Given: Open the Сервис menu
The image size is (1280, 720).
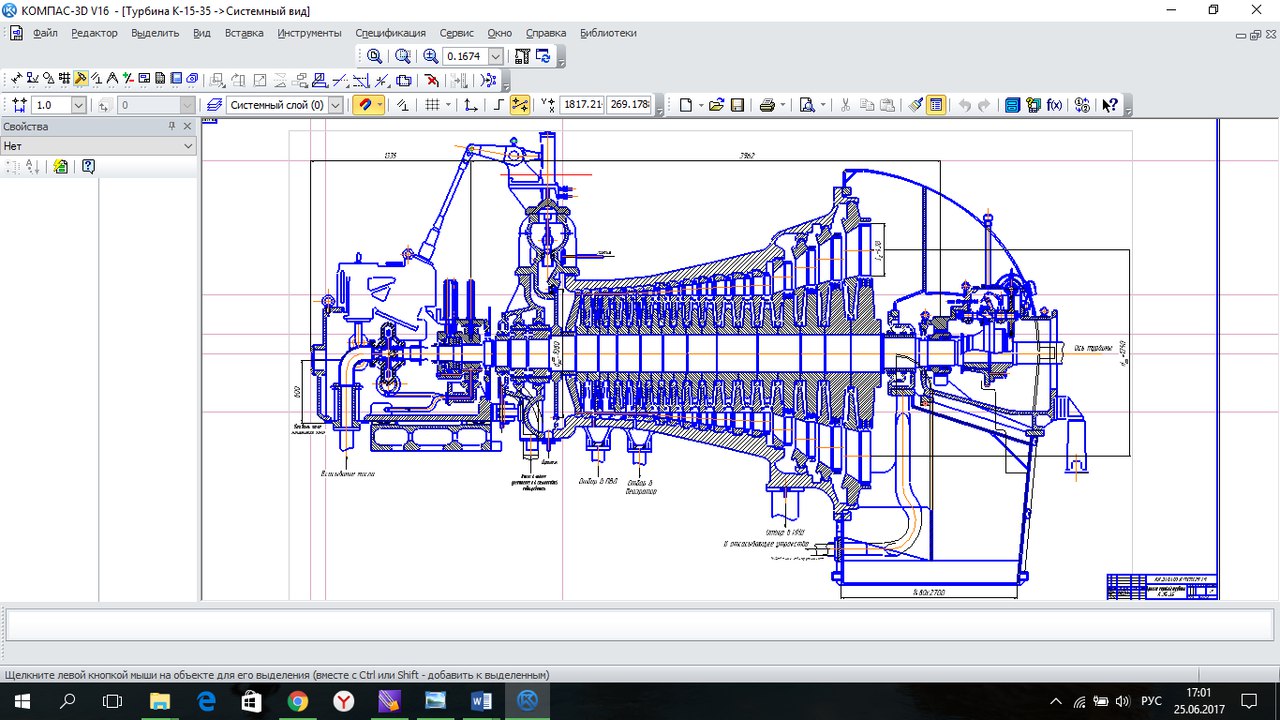Looking at the screenshot, I should (456, 33).
